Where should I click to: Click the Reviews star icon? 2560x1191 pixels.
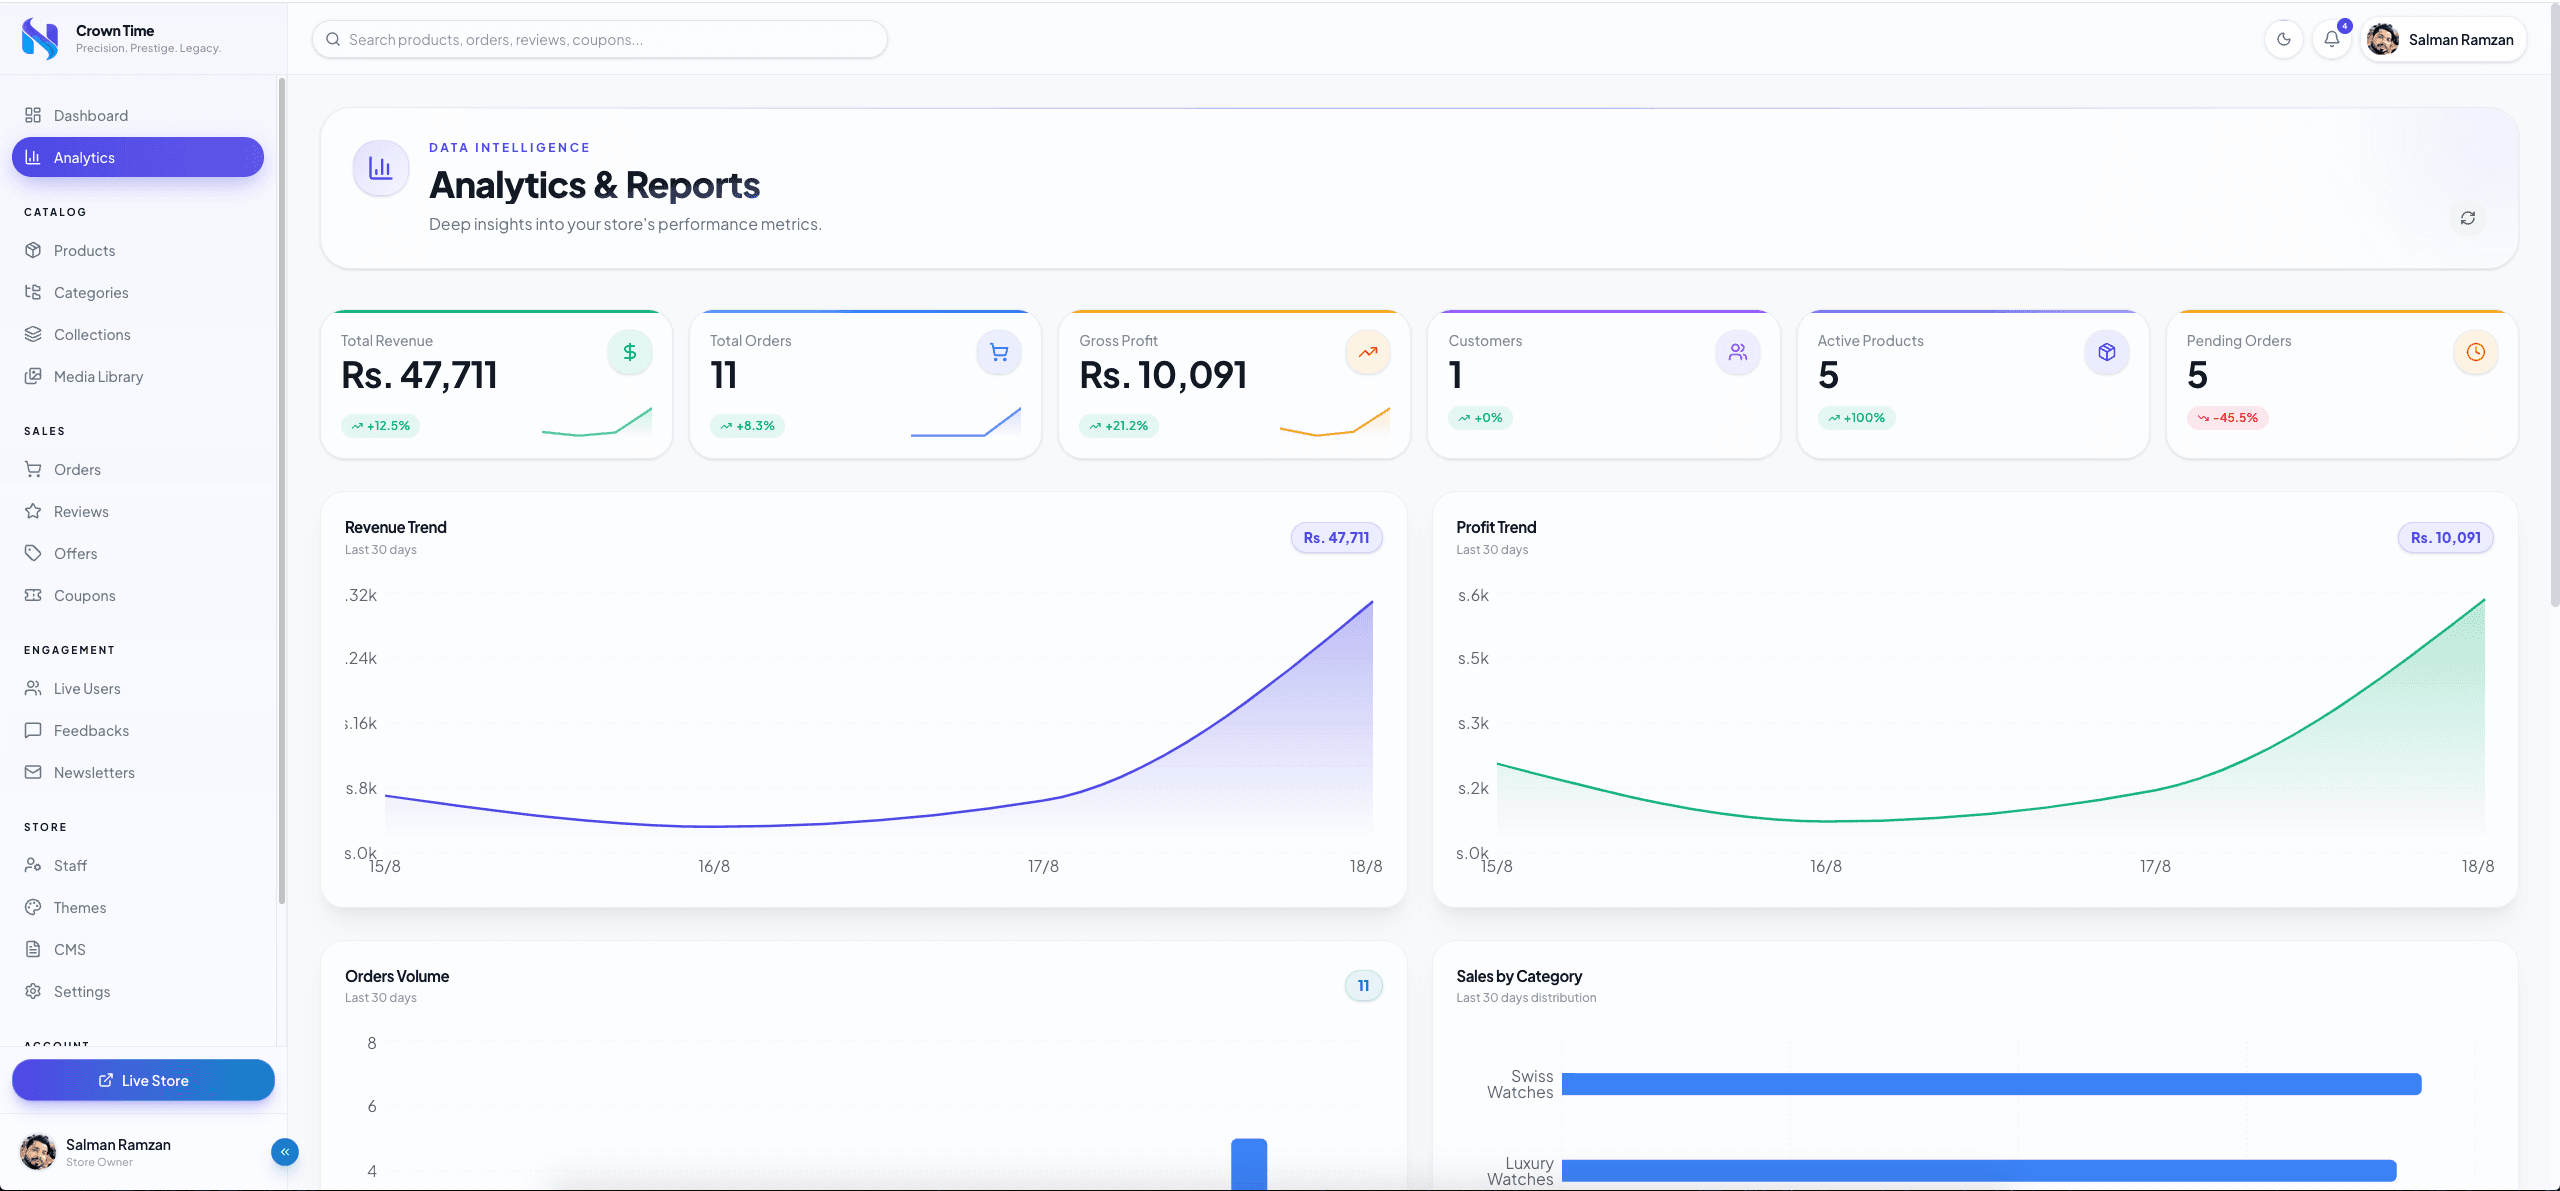[x=33, y=512]
